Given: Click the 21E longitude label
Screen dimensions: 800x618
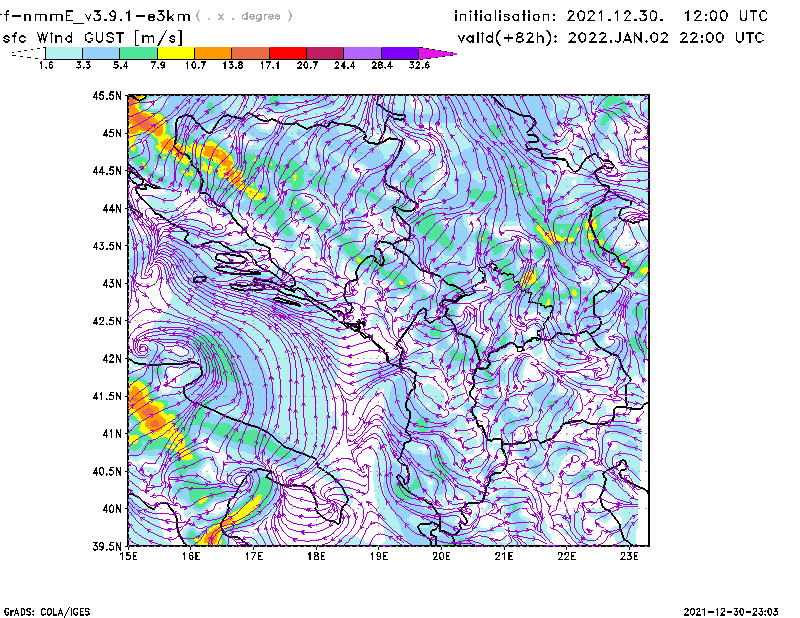Looking at the screenshot, I should click(504, 556).
